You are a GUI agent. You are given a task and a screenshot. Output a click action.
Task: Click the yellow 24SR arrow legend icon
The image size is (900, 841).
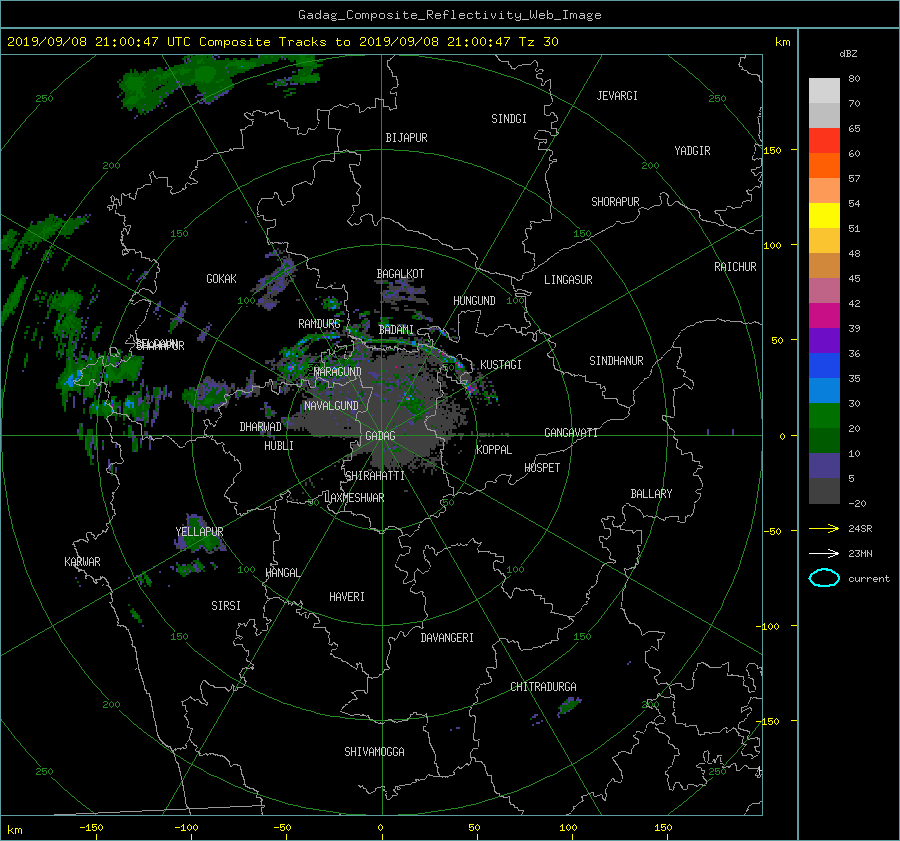824,528
